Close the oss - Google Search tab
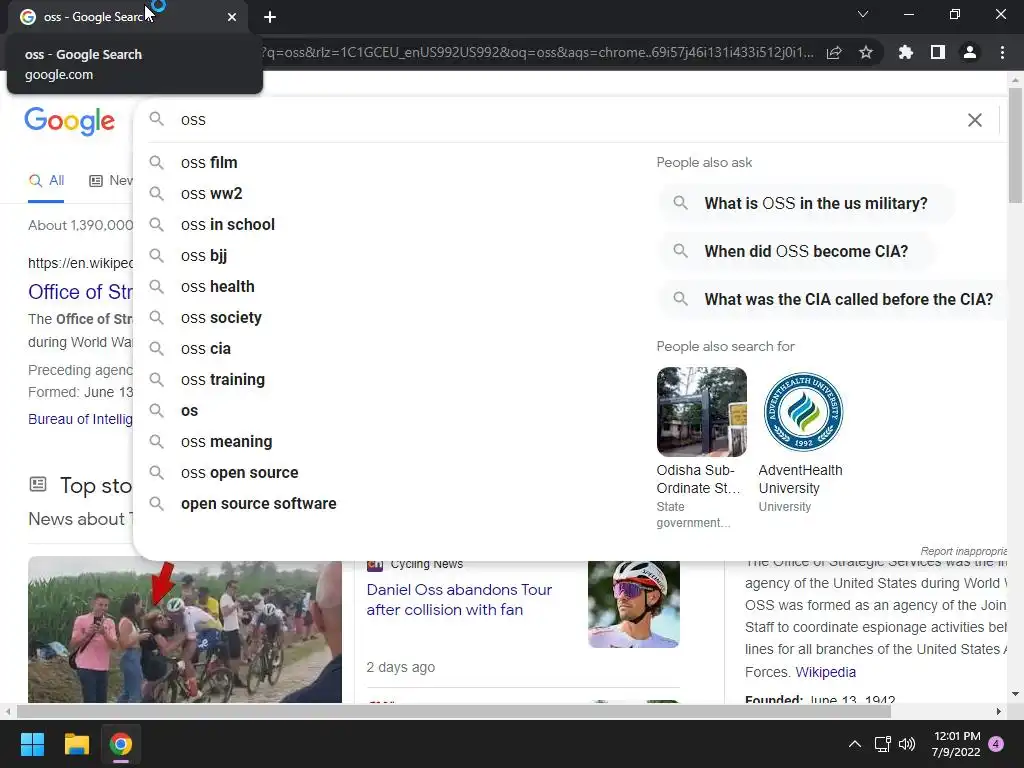The width and height of the screenshot is (1024, 768). pos(232,17)
